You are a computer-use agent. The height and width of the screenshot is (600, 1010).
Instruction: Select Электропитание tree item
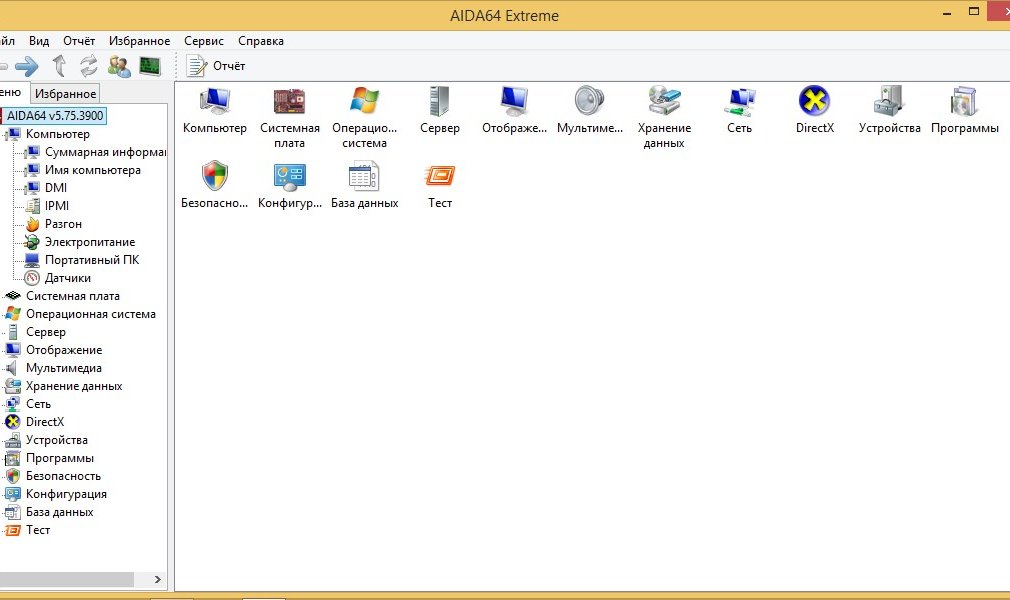click(90, 242)
